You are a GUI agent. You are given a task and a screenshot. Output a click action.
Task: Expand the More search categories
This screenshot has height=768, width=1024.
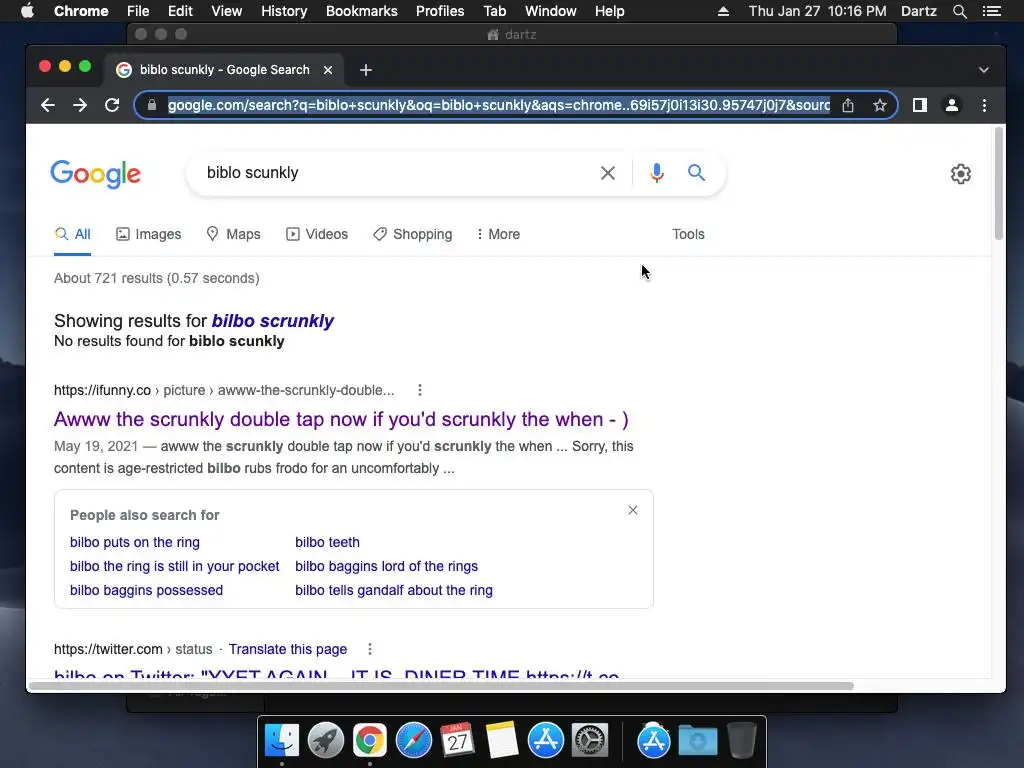[x=498, y=234]
